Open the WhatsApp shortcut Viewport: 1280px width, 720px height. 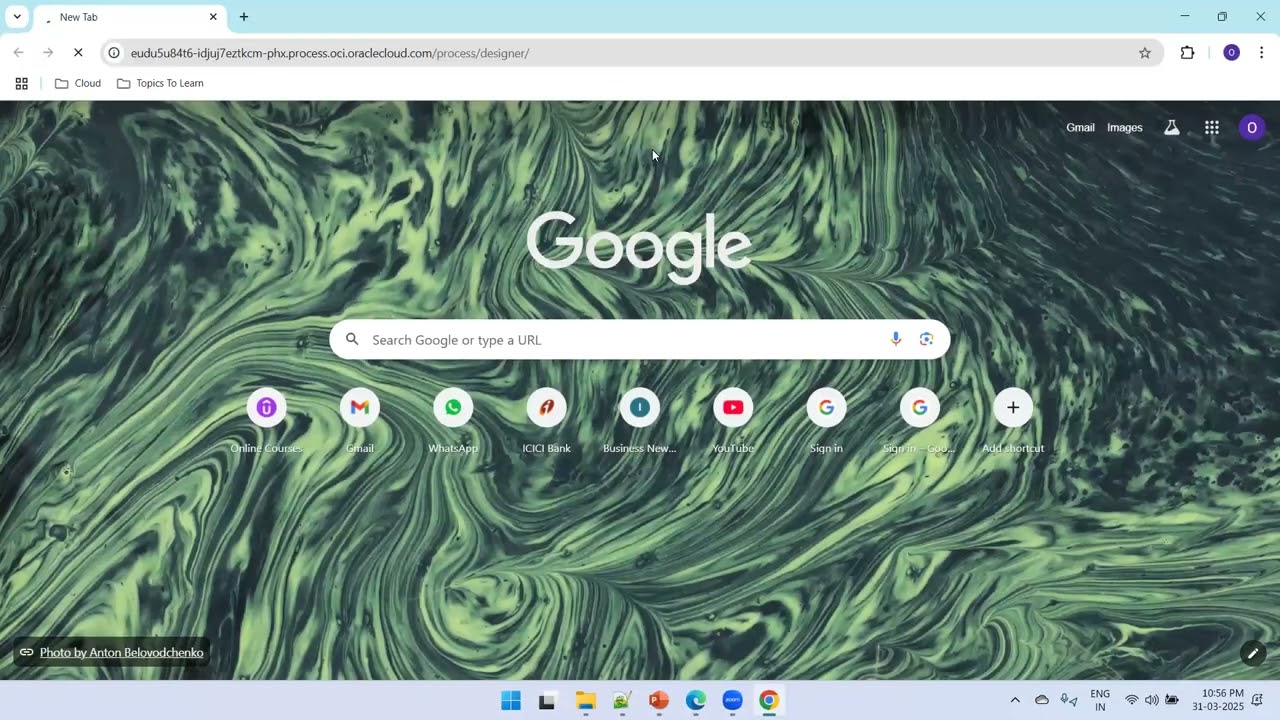(453, 422)
